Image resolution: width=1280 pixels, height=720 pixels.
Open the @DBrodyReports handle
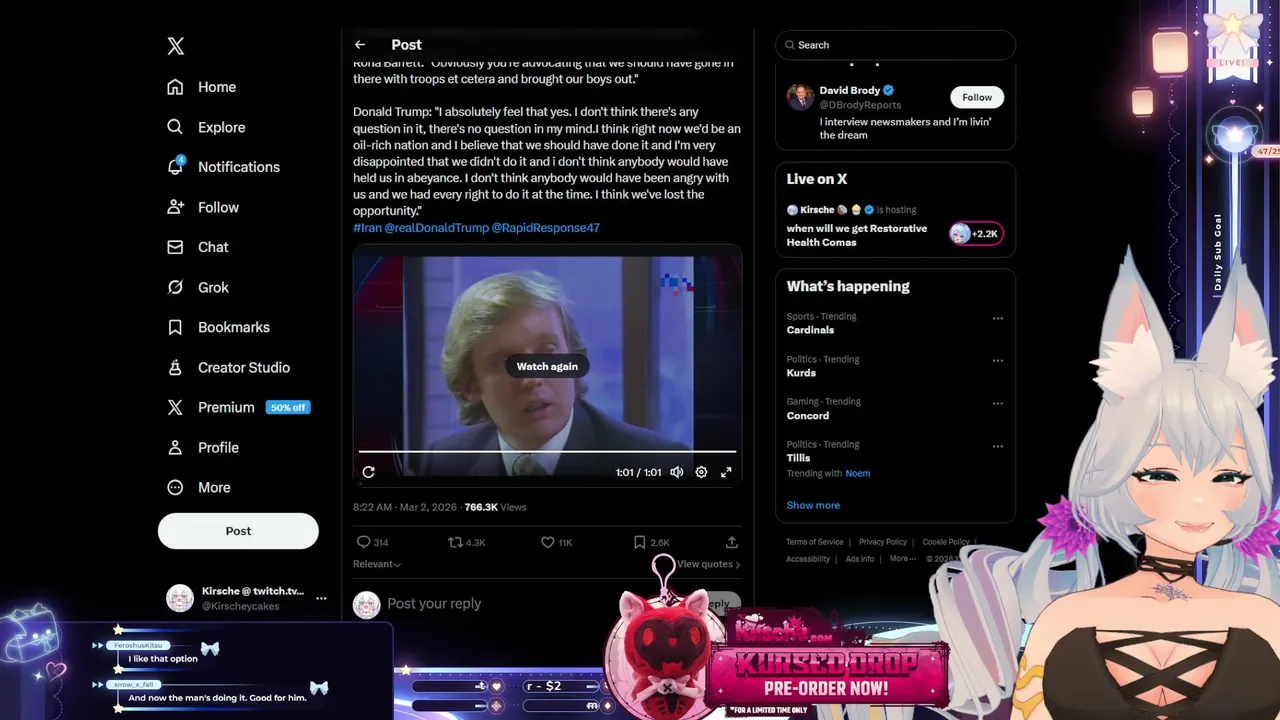click(860, 105)
